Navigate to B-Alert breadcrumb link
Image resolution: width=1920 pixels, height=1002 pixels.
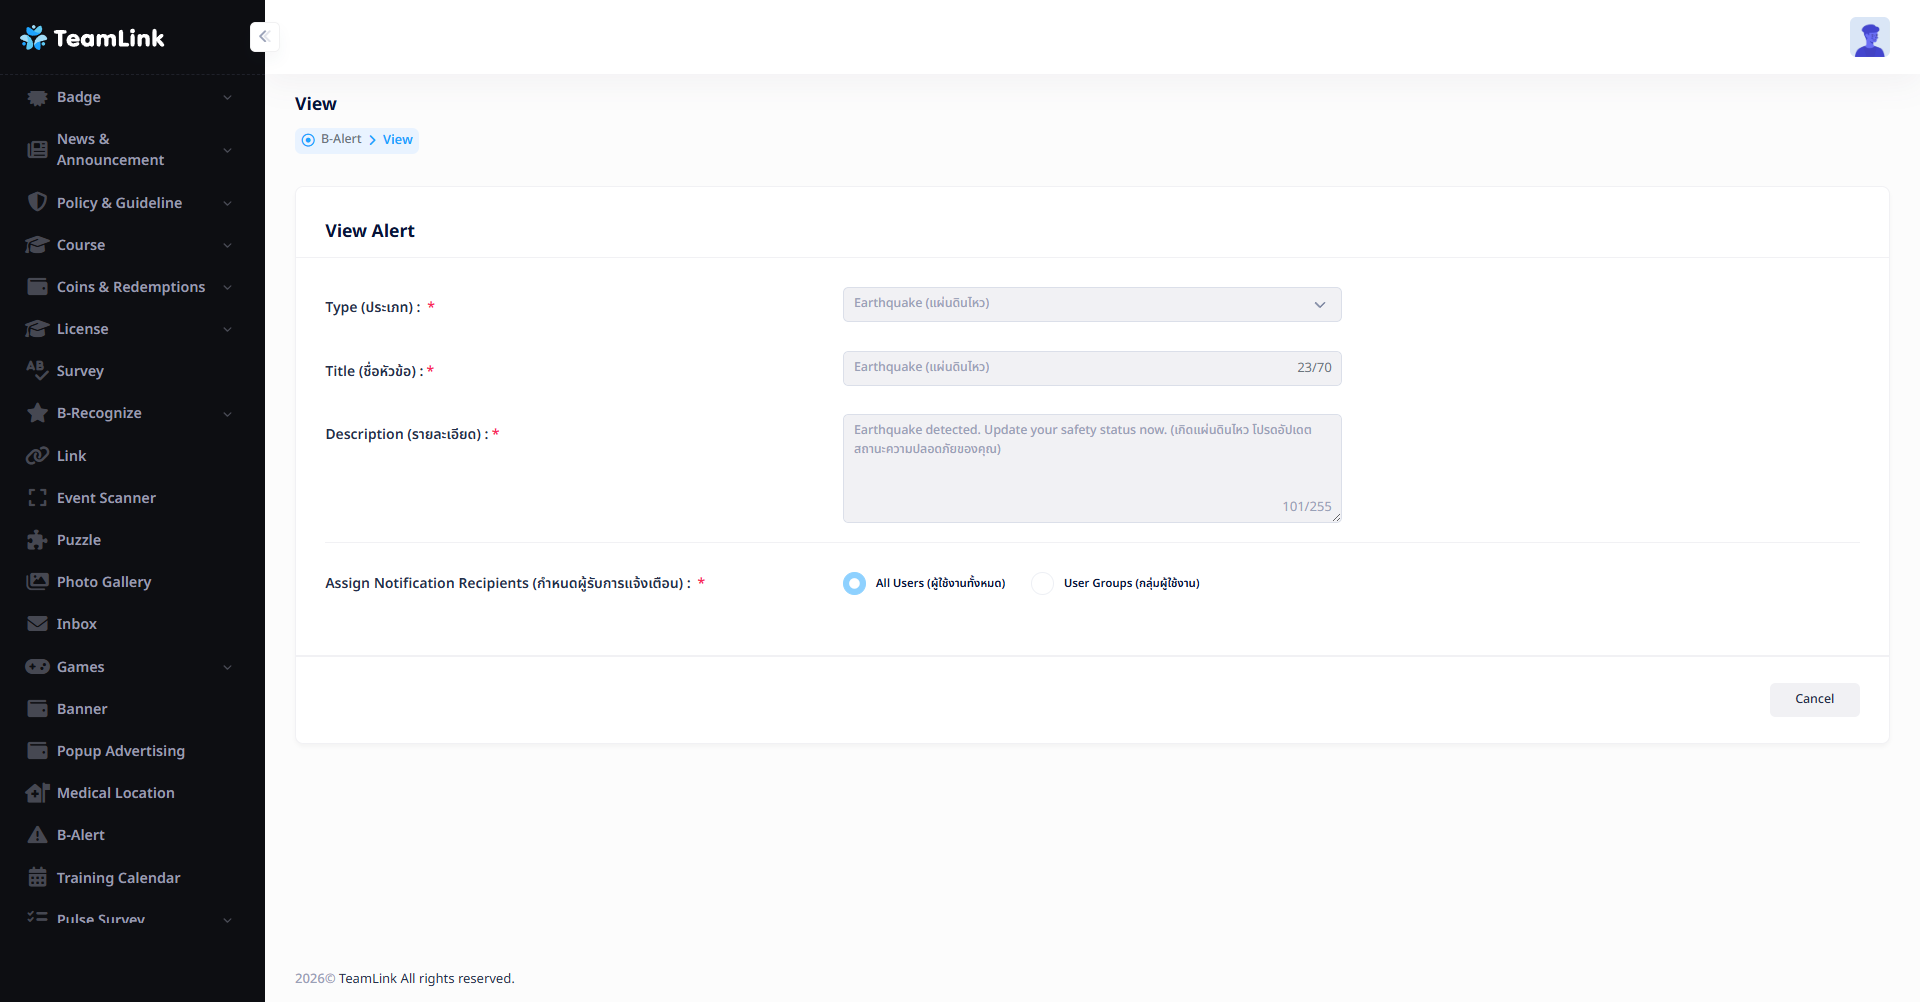pyautogui.click(x=341, y=139)
